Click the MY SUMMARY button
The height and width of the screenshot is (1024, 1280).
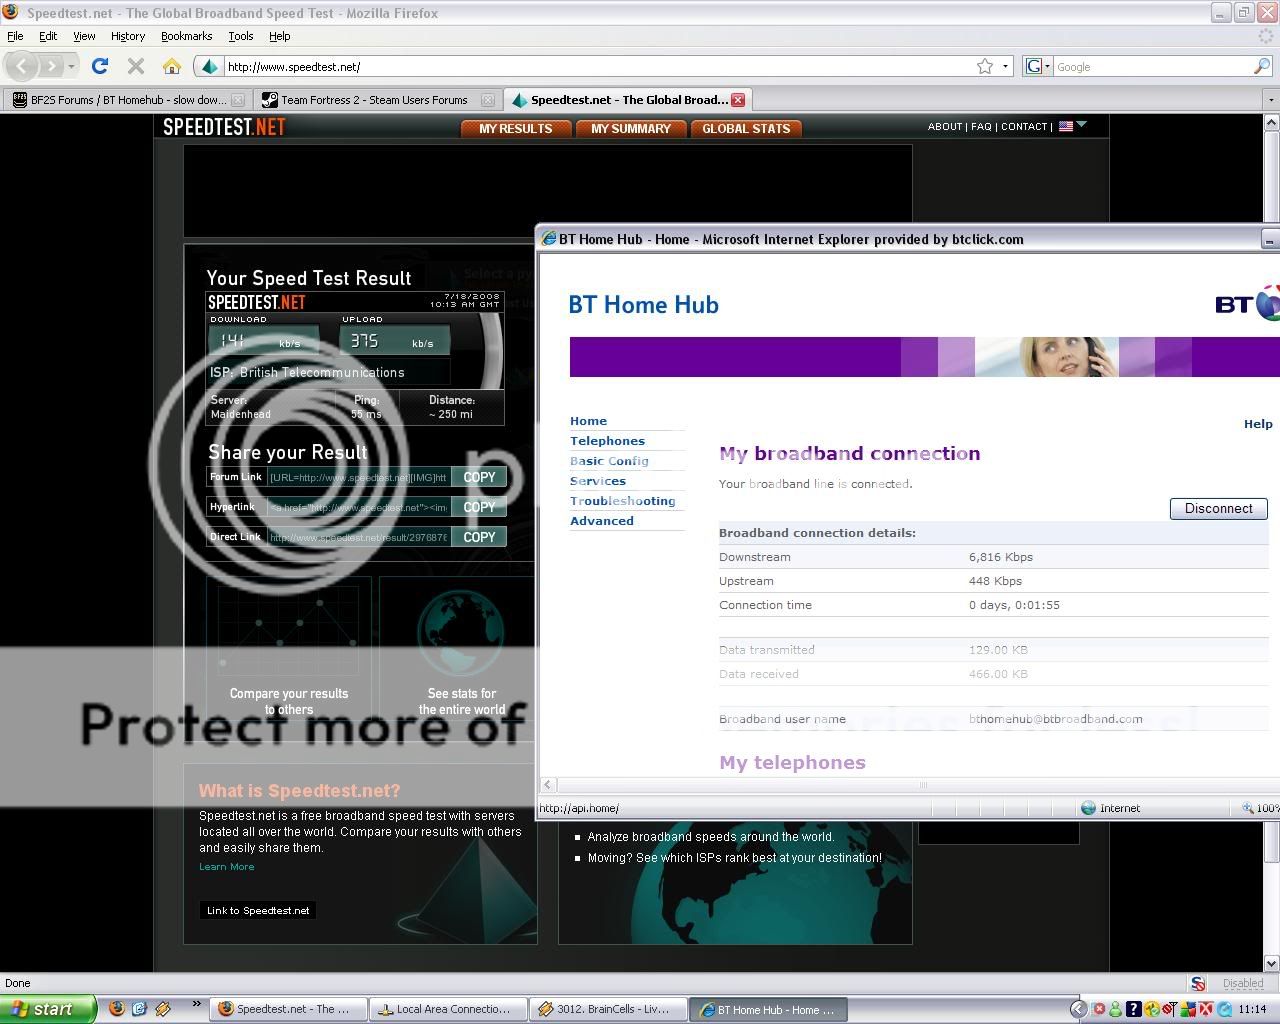tap(631, 128)
